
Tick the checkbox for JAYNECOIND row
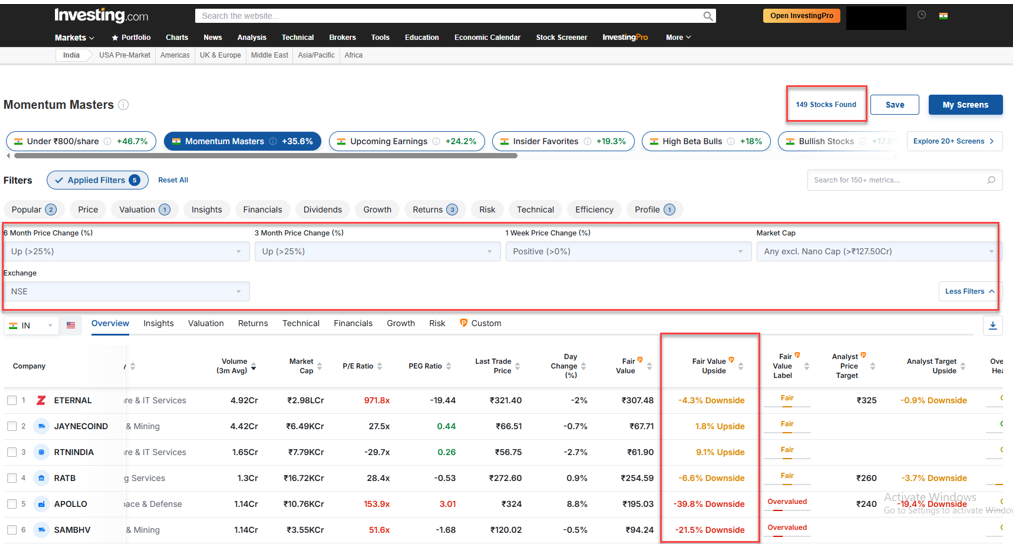[x=12, y=427]
